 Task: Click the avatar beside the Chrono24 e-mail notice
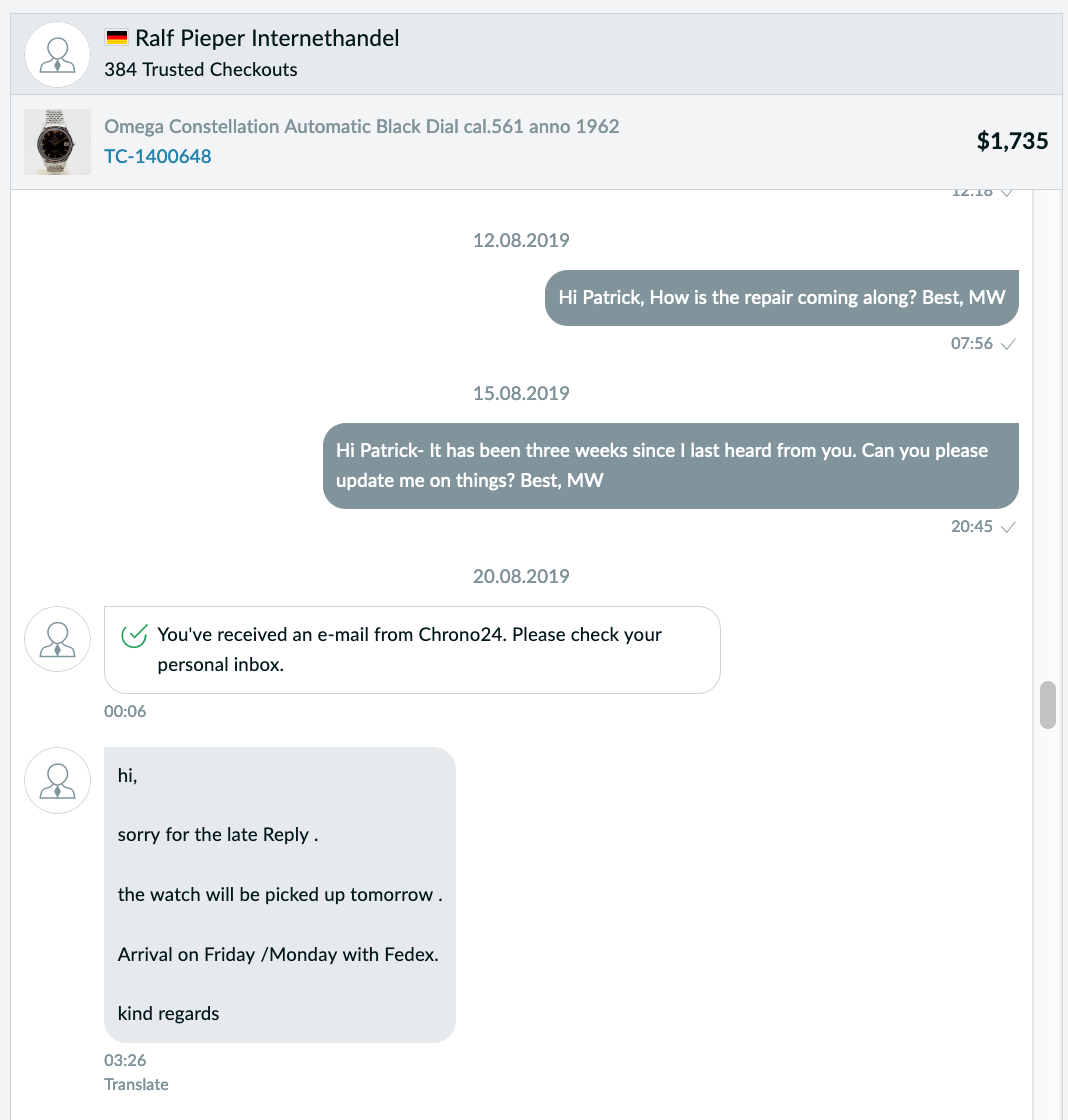click(x=57, y=639)
